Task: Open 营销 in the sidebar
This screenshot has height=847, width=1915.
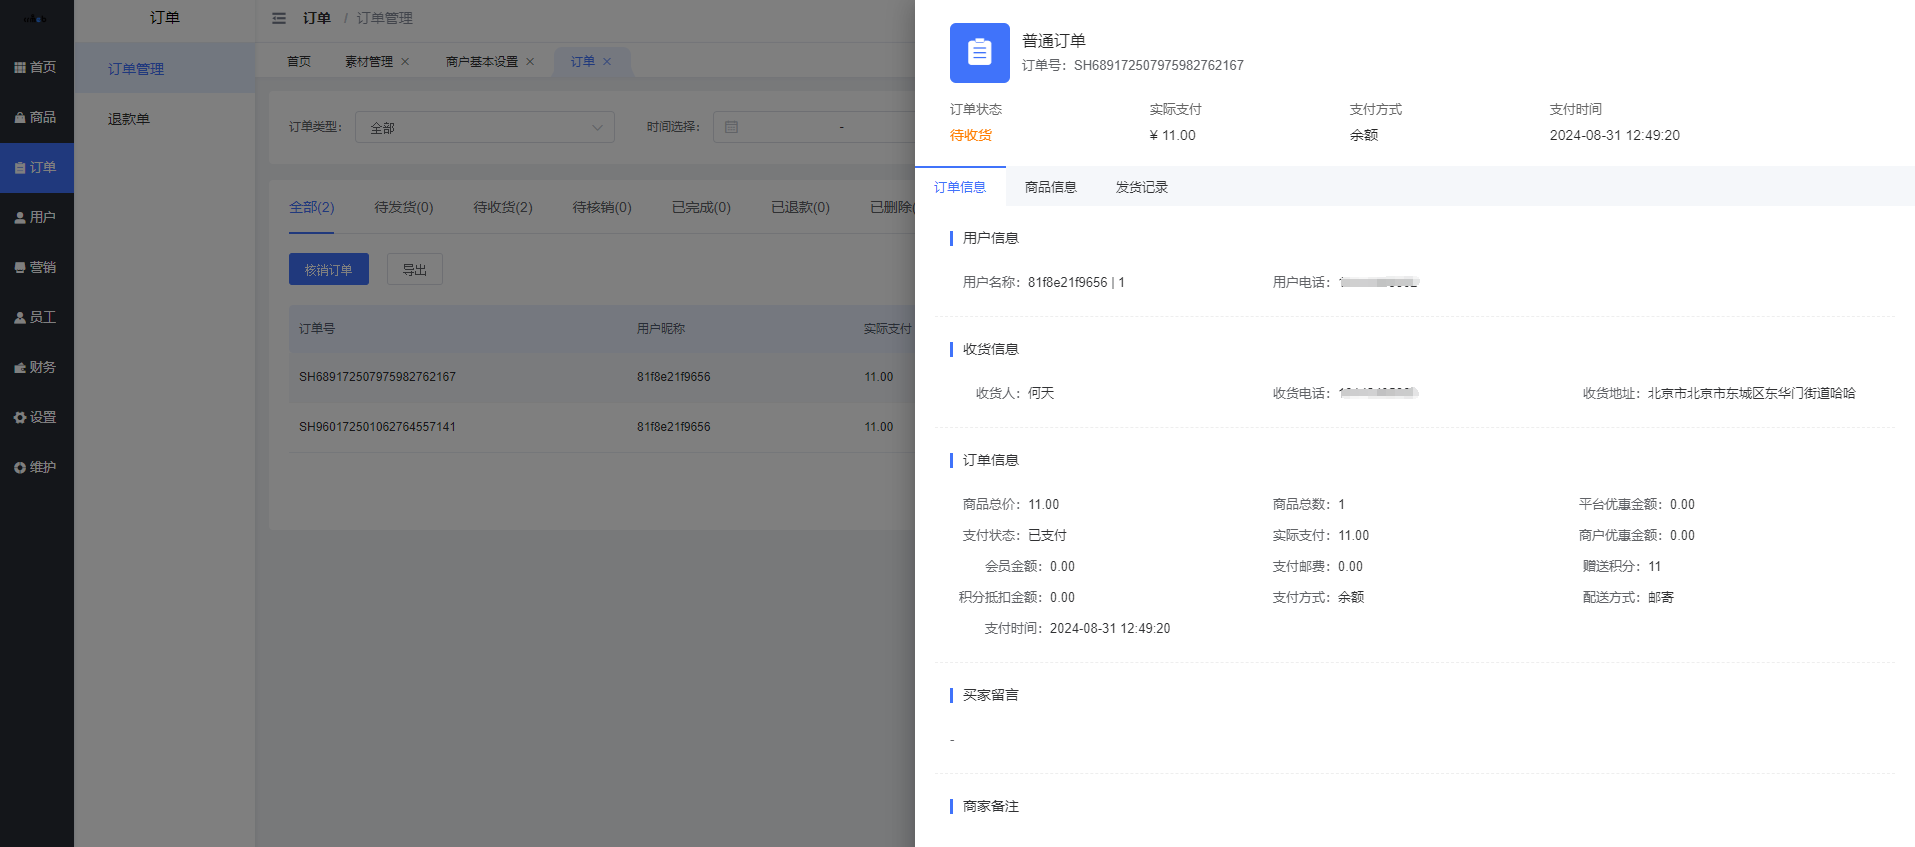Action: pos(36,267)
